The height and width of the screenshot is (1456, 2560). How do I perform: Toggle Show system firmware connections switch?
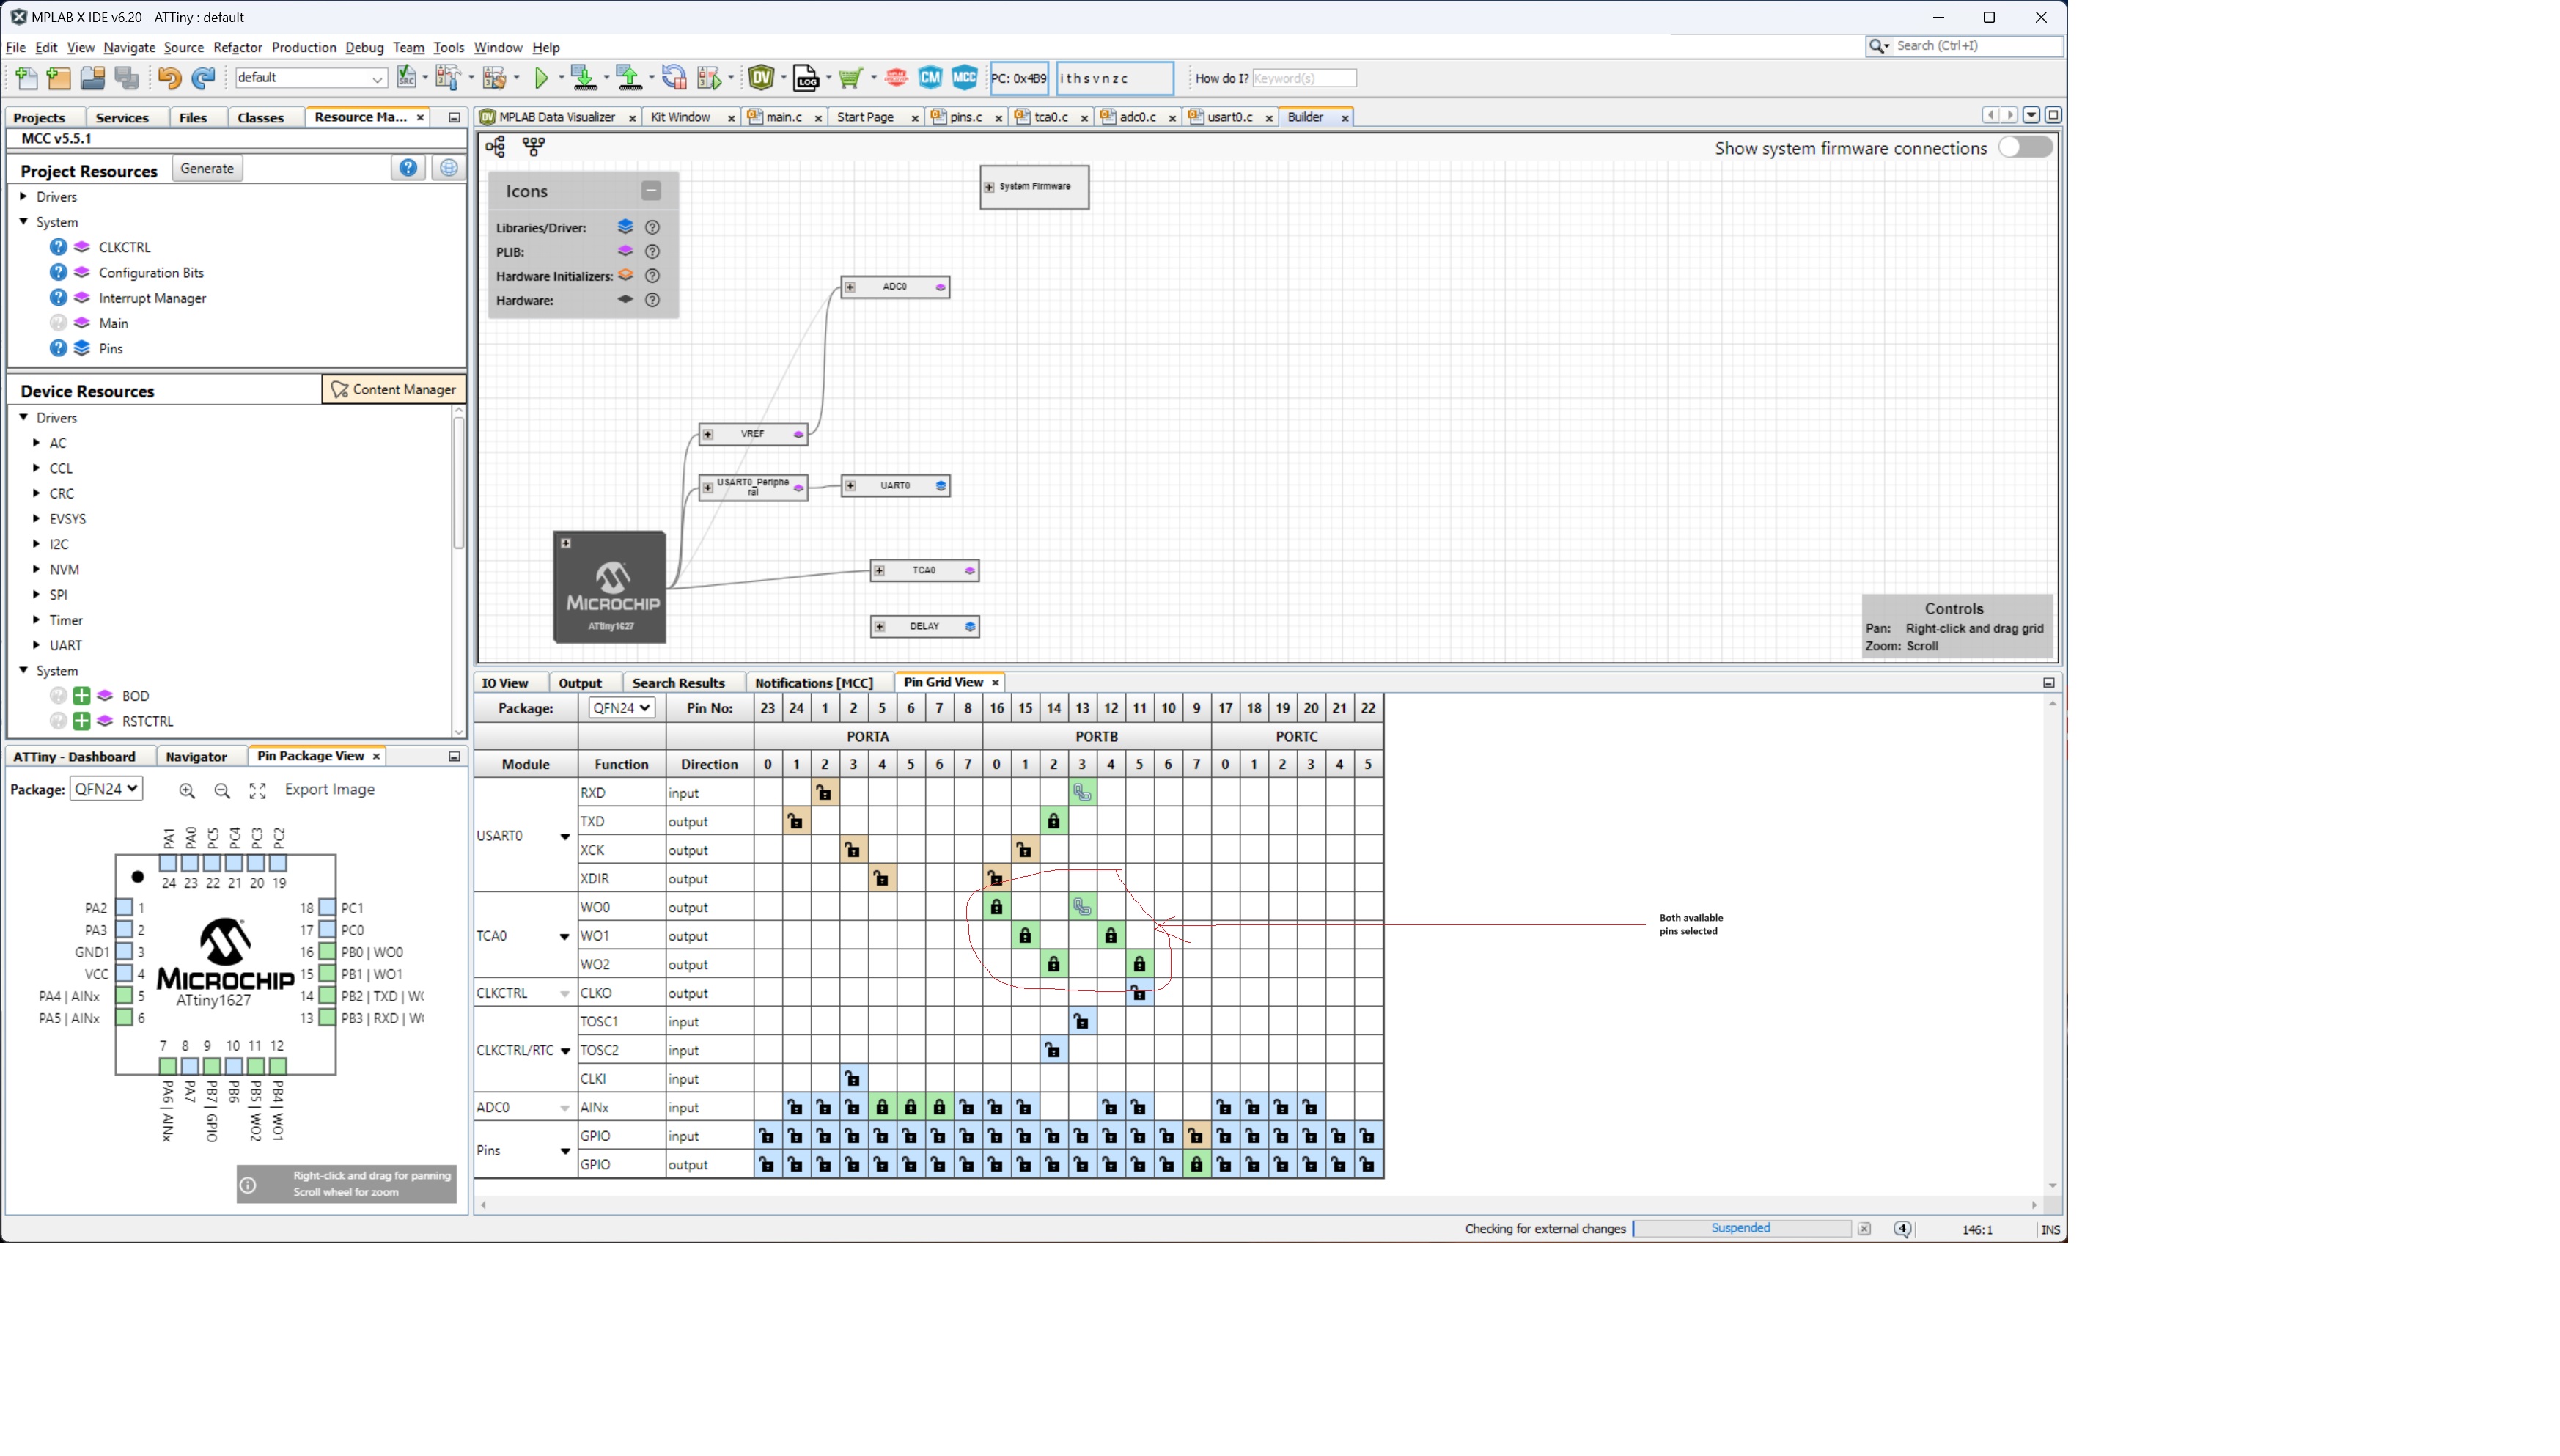(2025, 147)
